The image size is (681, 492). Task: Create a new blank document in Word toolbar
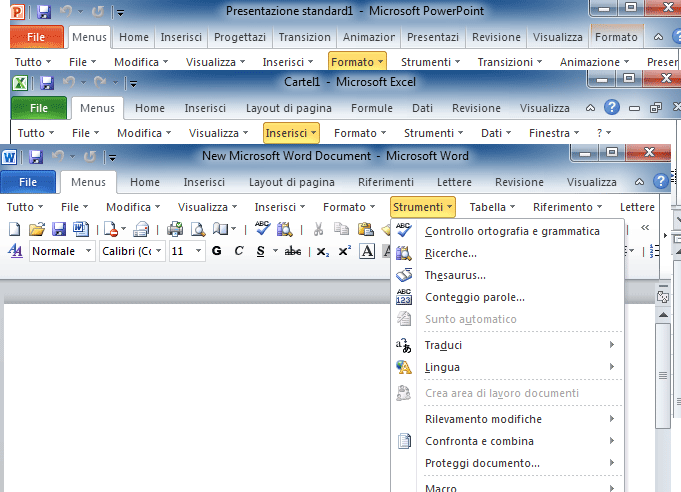(x=15, y=229)
